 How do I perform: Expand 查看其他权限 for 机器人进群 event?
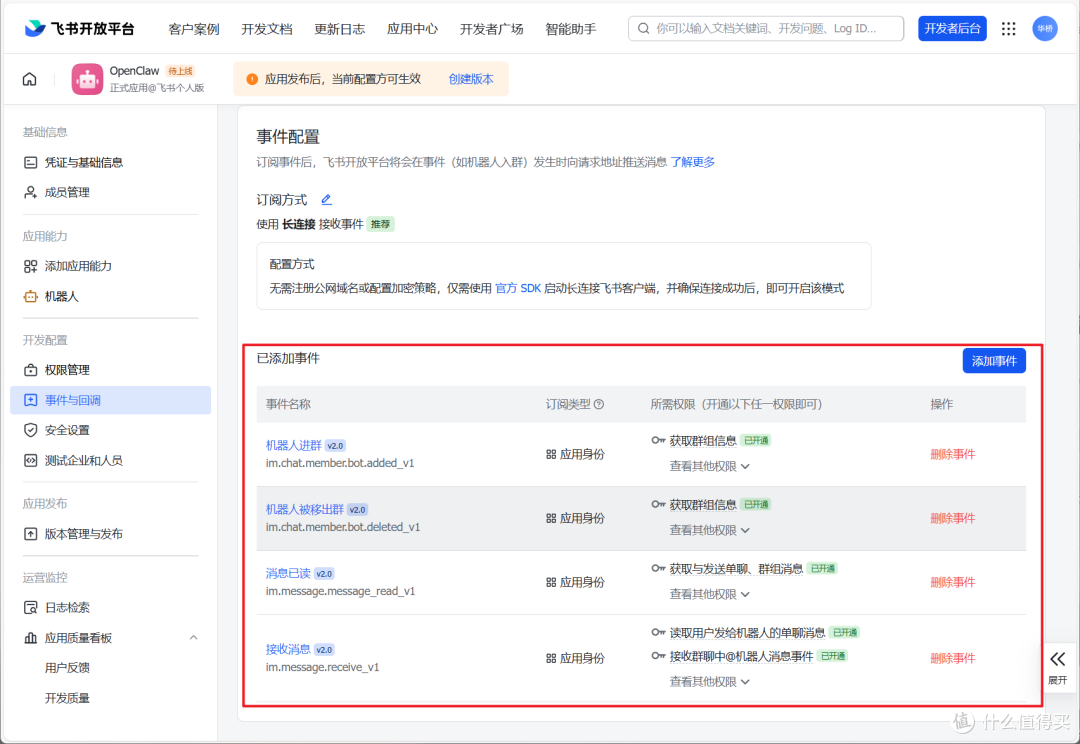coord(709,466)
